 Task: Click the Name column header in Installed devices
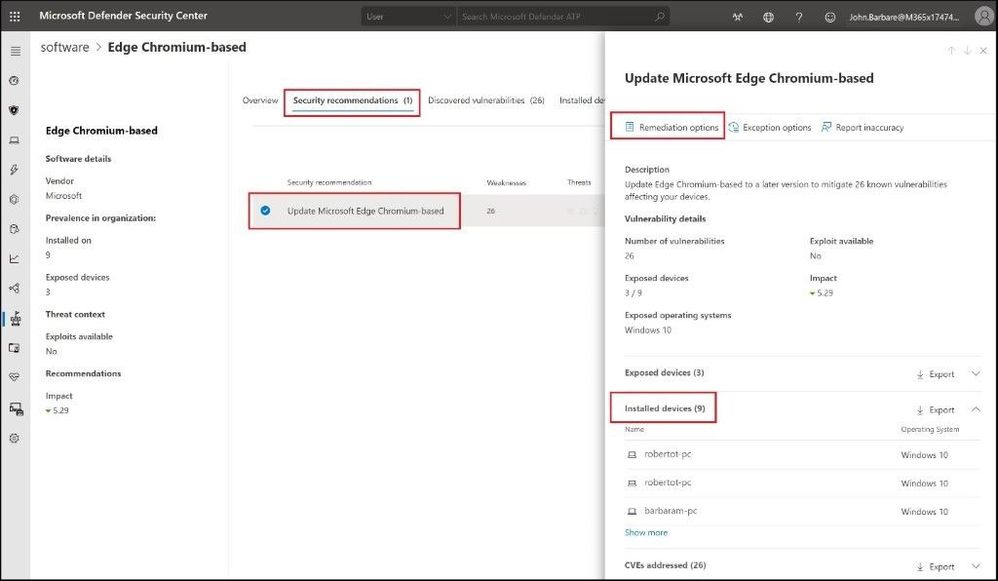coord(634,430)
